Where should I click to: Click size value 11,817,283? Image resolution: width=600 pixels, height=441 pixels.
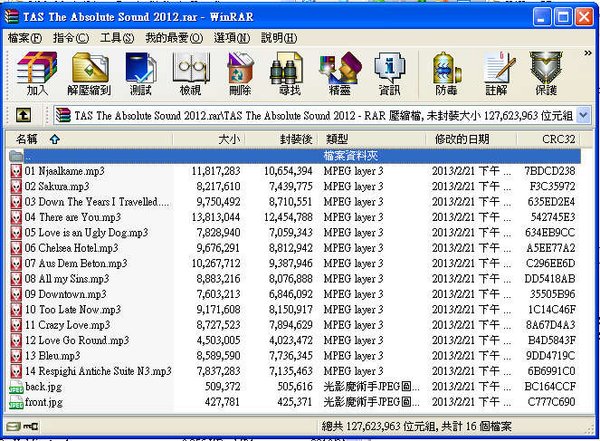pyautogui.click(x=216, y=171)
